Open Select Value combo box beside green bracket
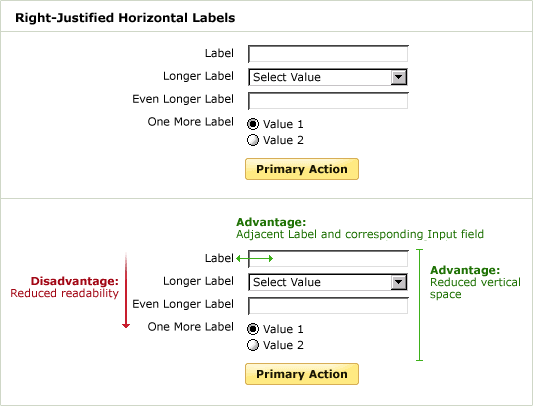Screen dimensions: 533x406 pyautogui.click(x=328, y=282)
